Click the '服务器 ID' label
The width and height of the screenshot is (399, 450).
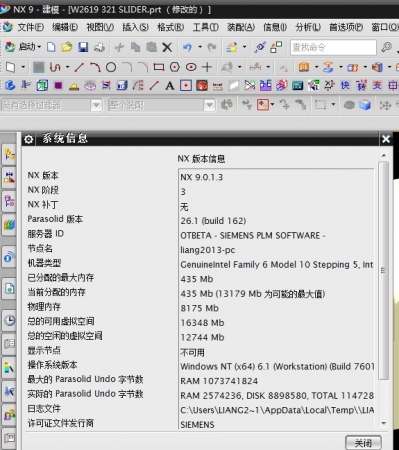click(45, 234)
